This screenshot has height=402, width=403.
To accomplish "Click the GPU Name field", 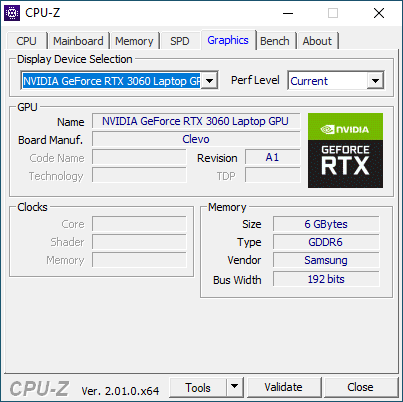I will (196, 121).
